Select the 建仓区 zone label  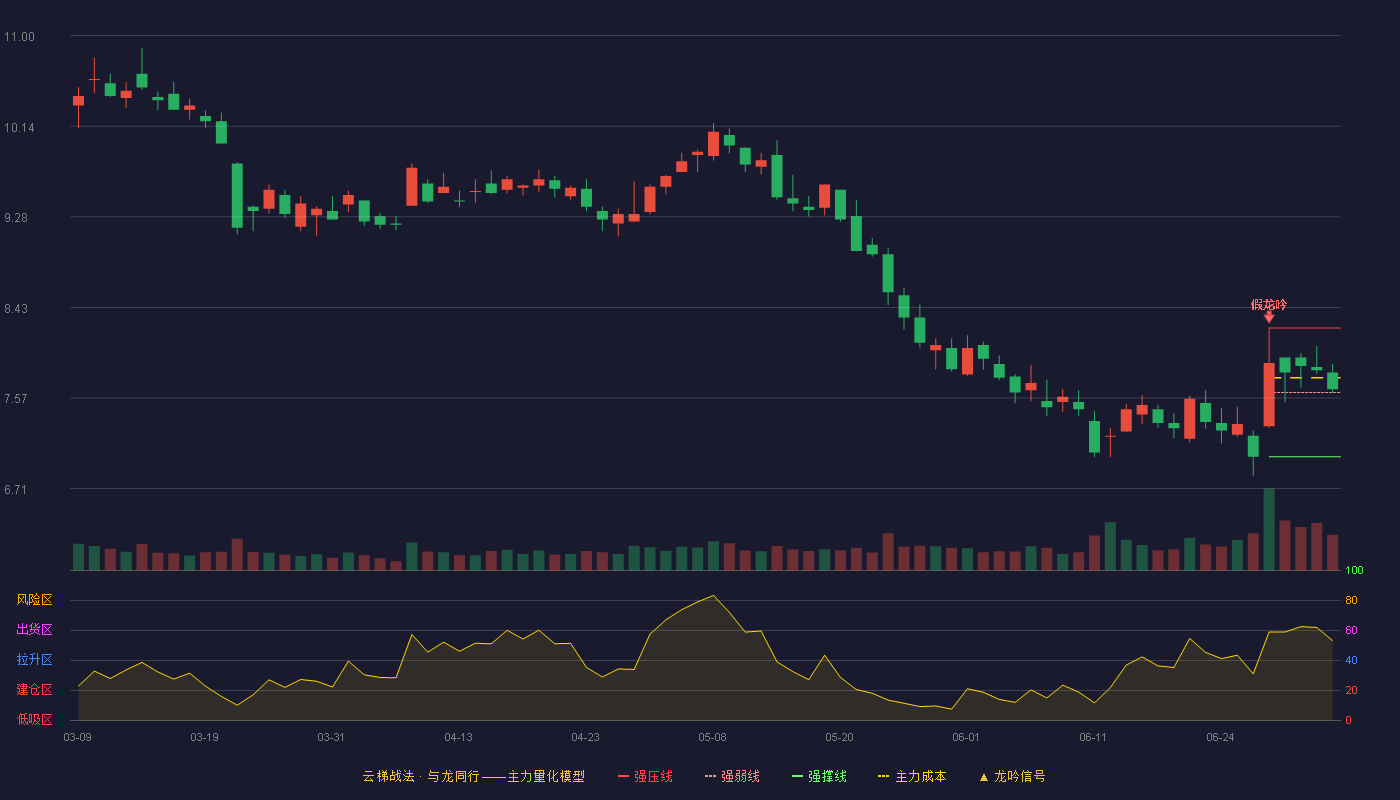[x=34, y=690]
